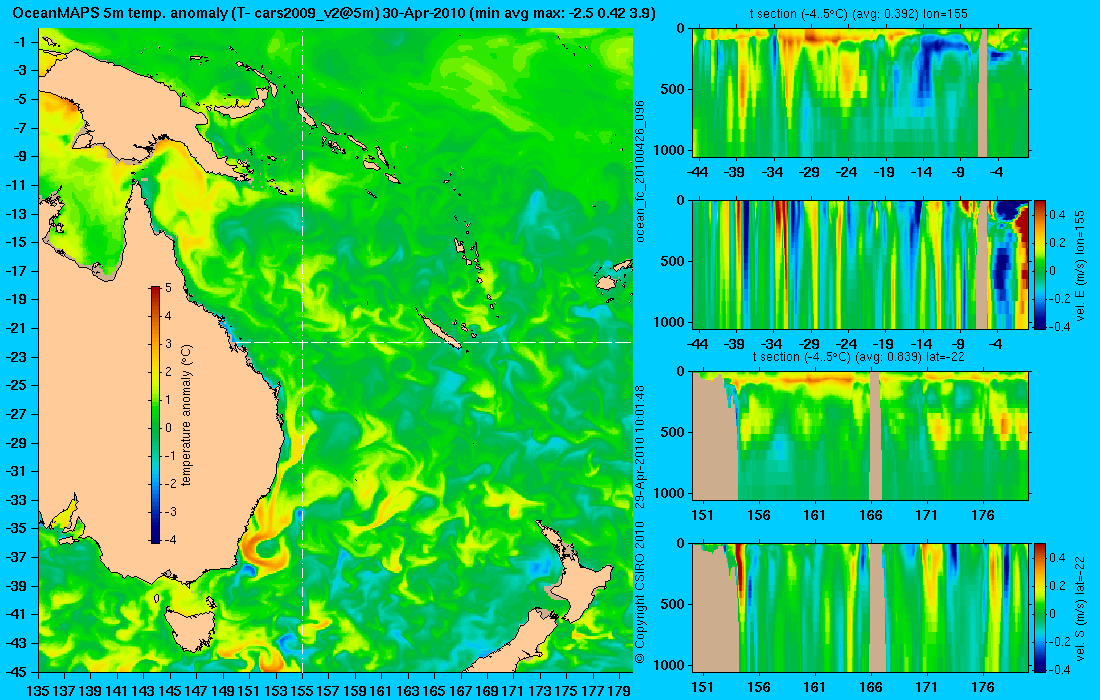
Task: Click the '© Copyright CSIRO 2010' notice
Action: click(640, 592)
